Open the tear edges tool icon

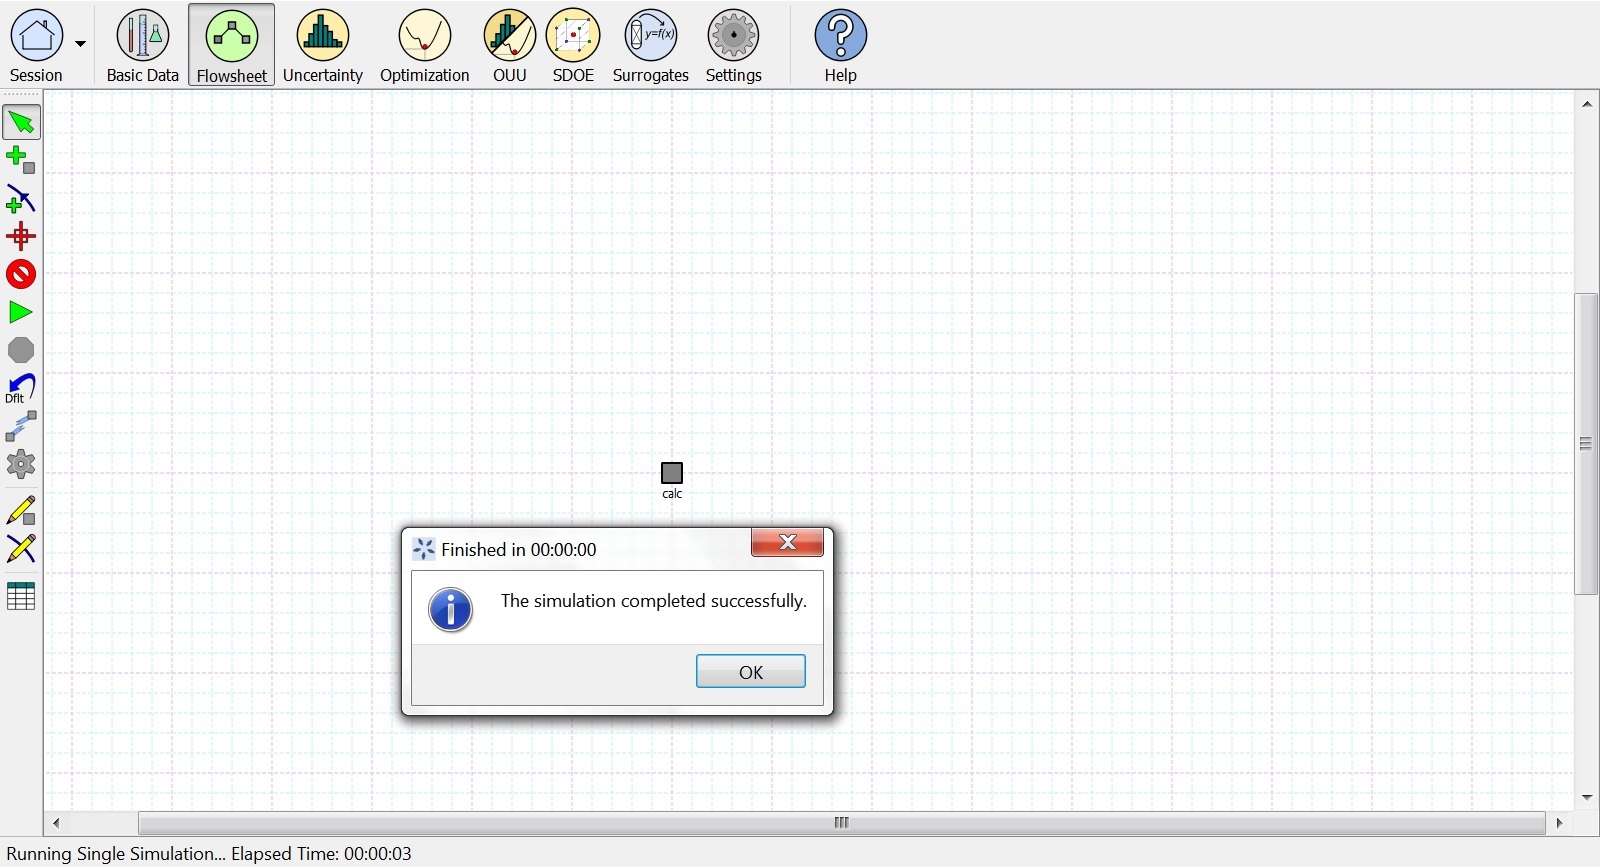21,427
